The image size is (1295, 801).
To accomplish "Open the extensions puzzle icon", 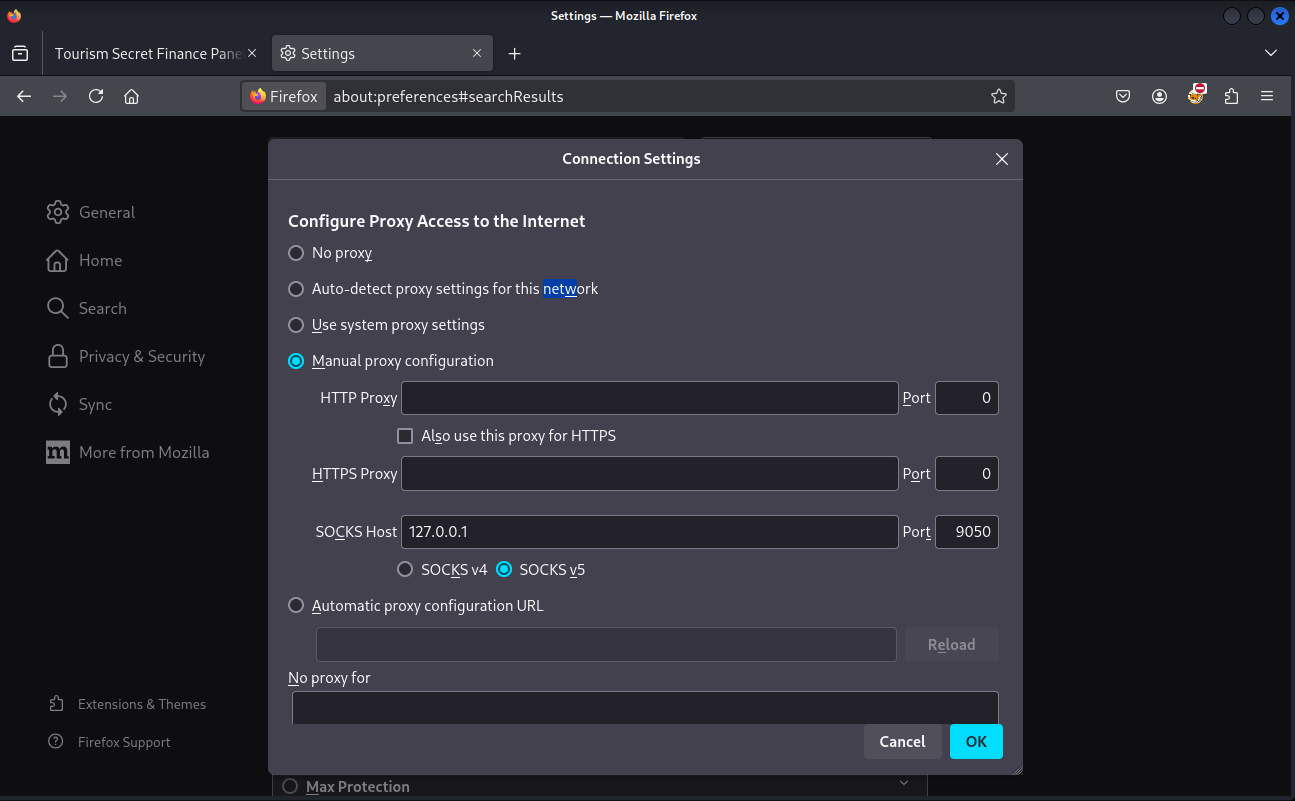I will [1231, 96].
